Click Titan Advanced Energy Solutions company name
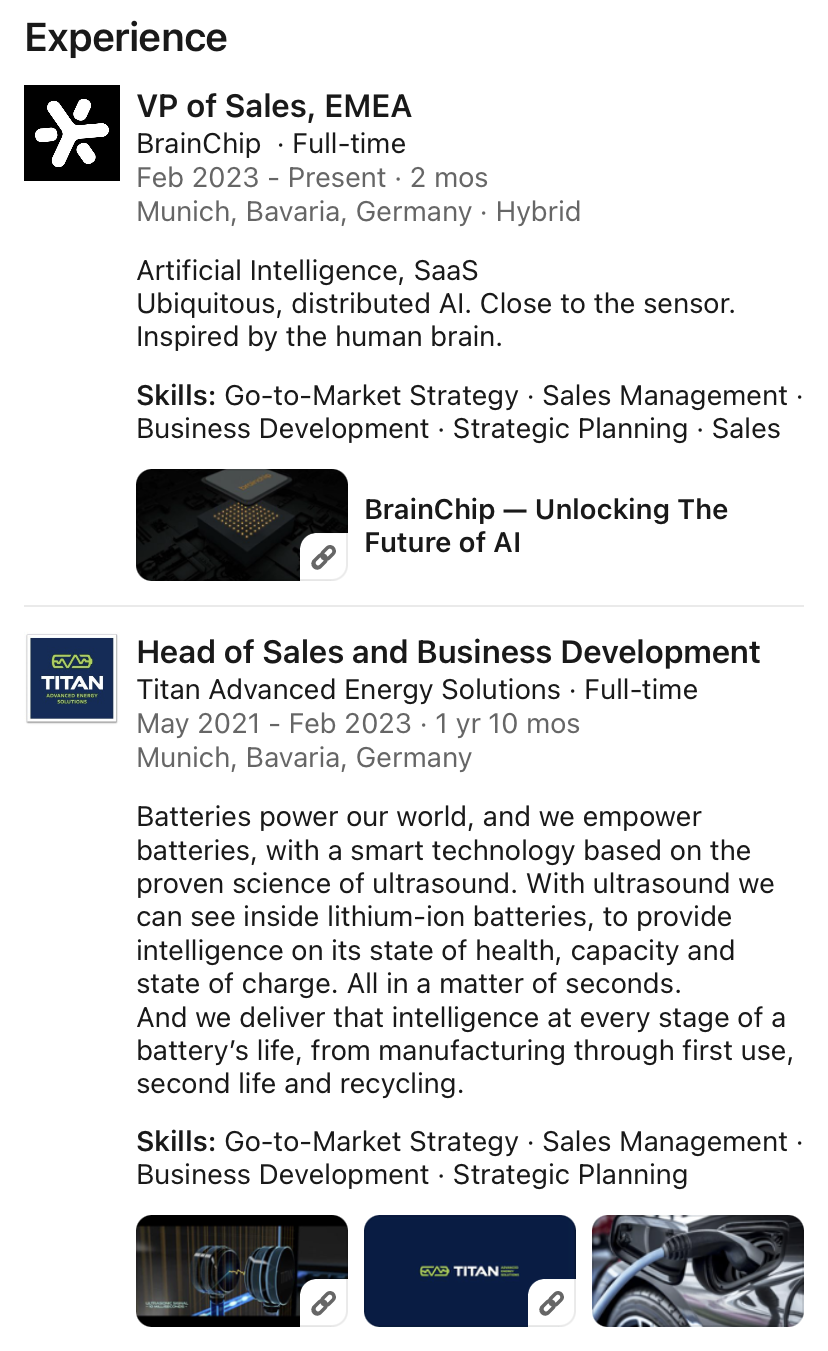Screen dimensions: 828x1351 pos(348,689)
